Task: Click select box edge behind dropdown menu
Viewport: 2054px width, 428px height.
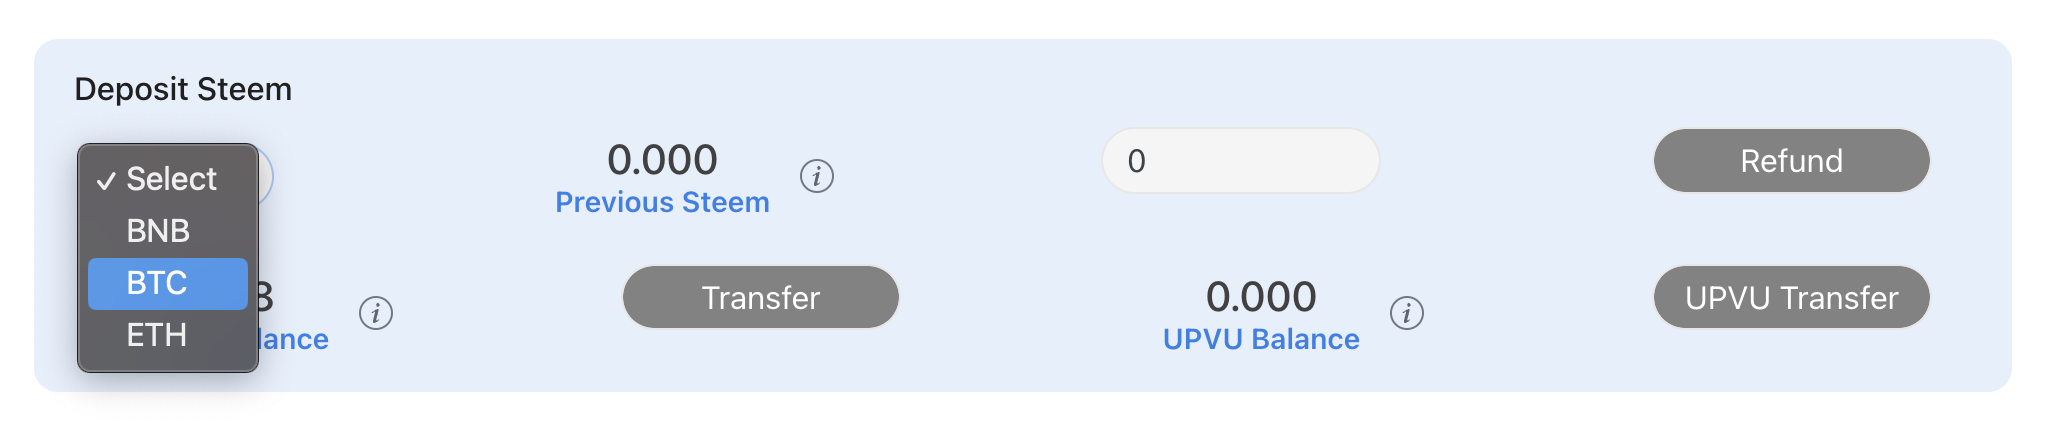Action: pyautogui.click(x=266, y=176)
